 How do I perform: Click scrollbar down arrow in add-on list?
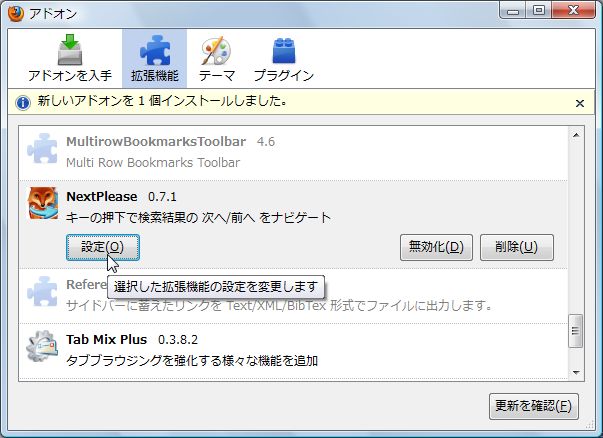click(576, 372)
